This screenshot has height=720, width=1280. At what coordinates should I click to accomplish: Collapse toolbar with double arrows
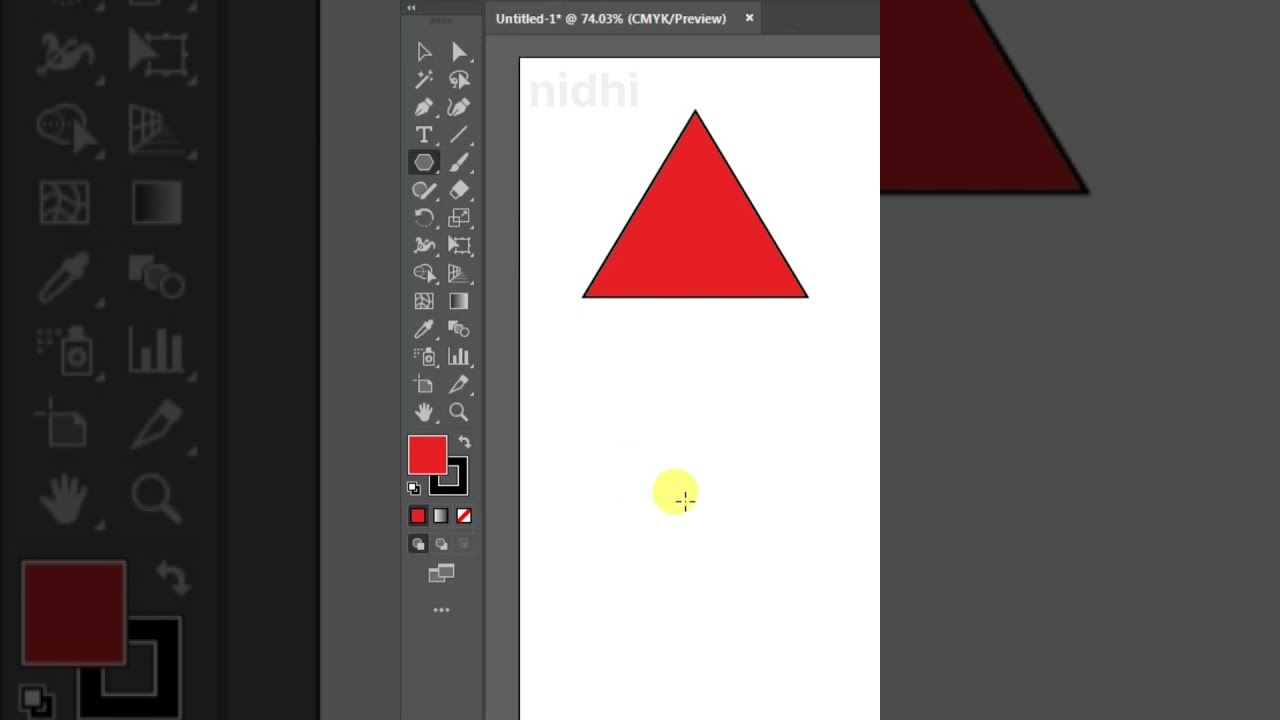click(411, 7)
